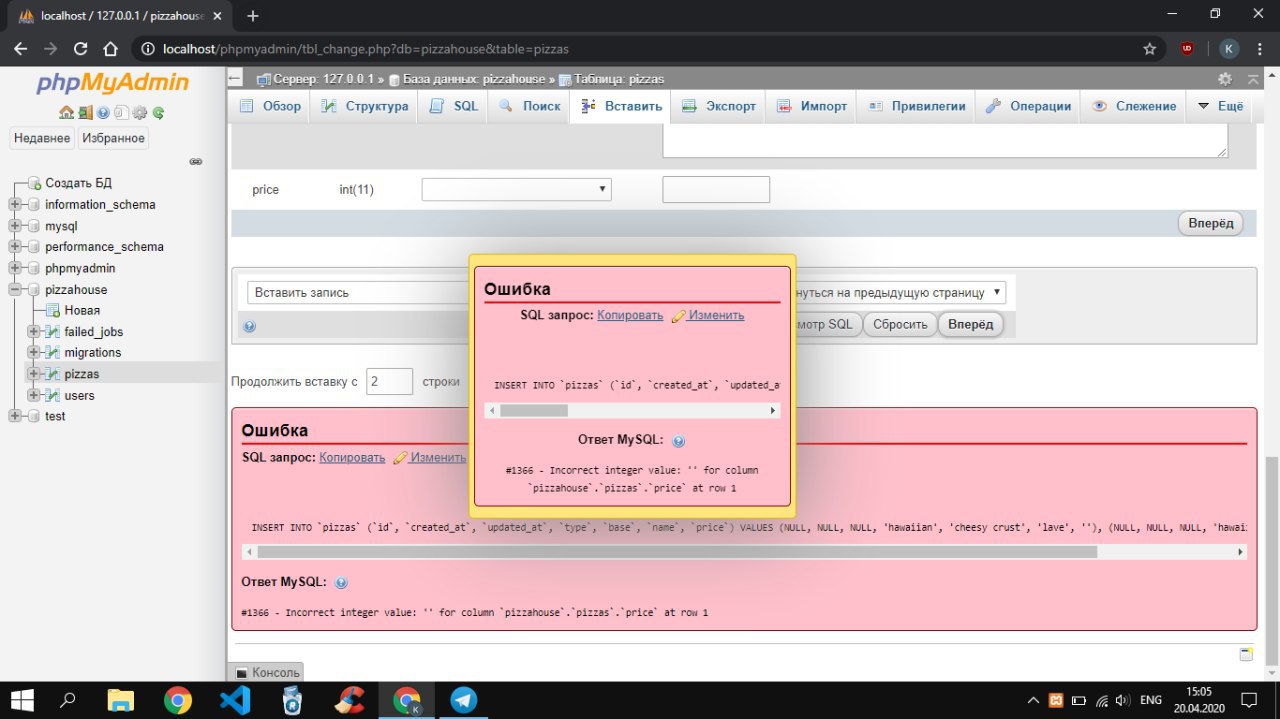Click the browser address bar

tap(640, 48)
